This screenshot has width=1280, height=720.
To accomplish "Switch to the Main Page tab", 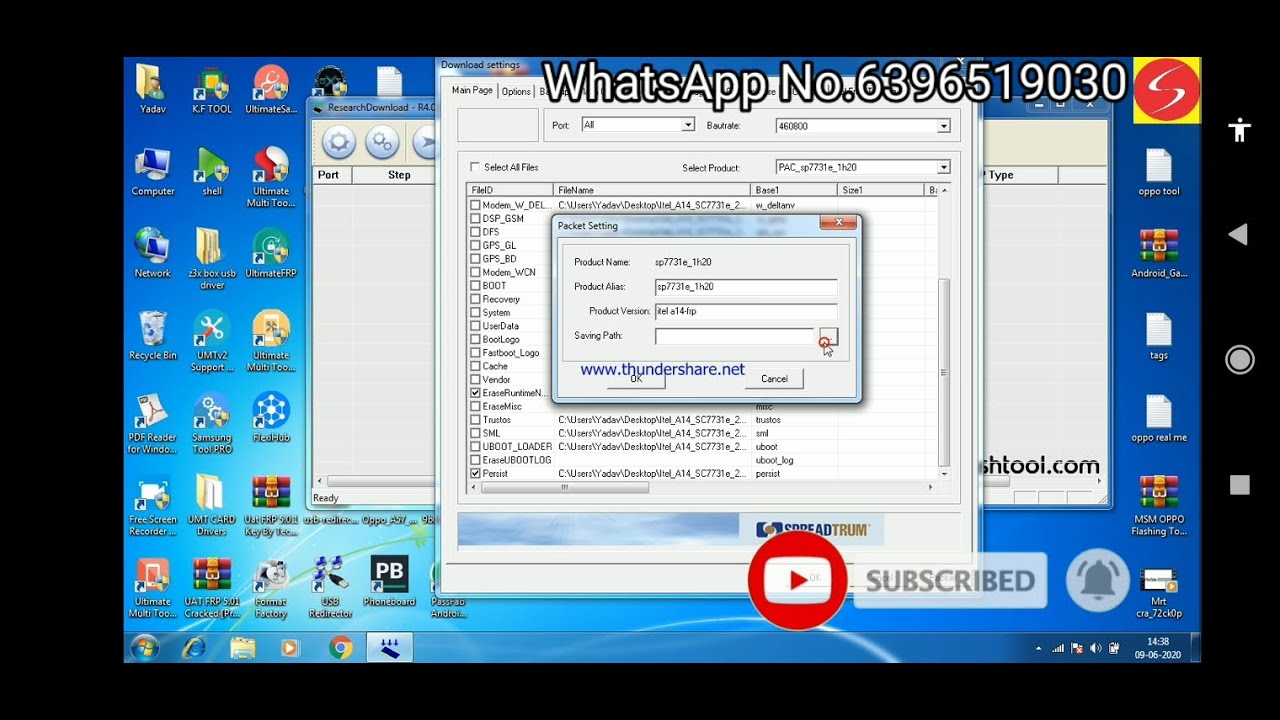I will click(472, 90).
